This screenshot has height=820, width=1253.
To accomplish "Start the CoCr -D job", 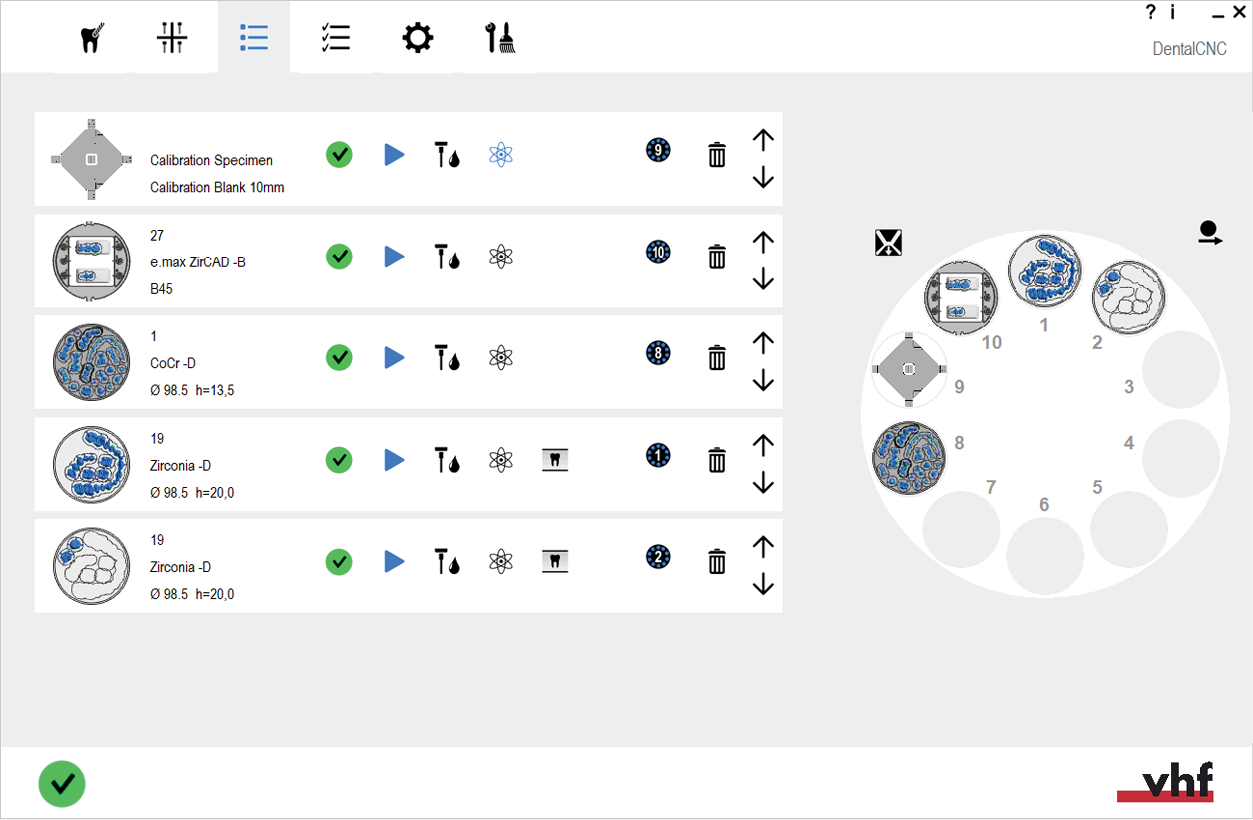I will point(394,357).
